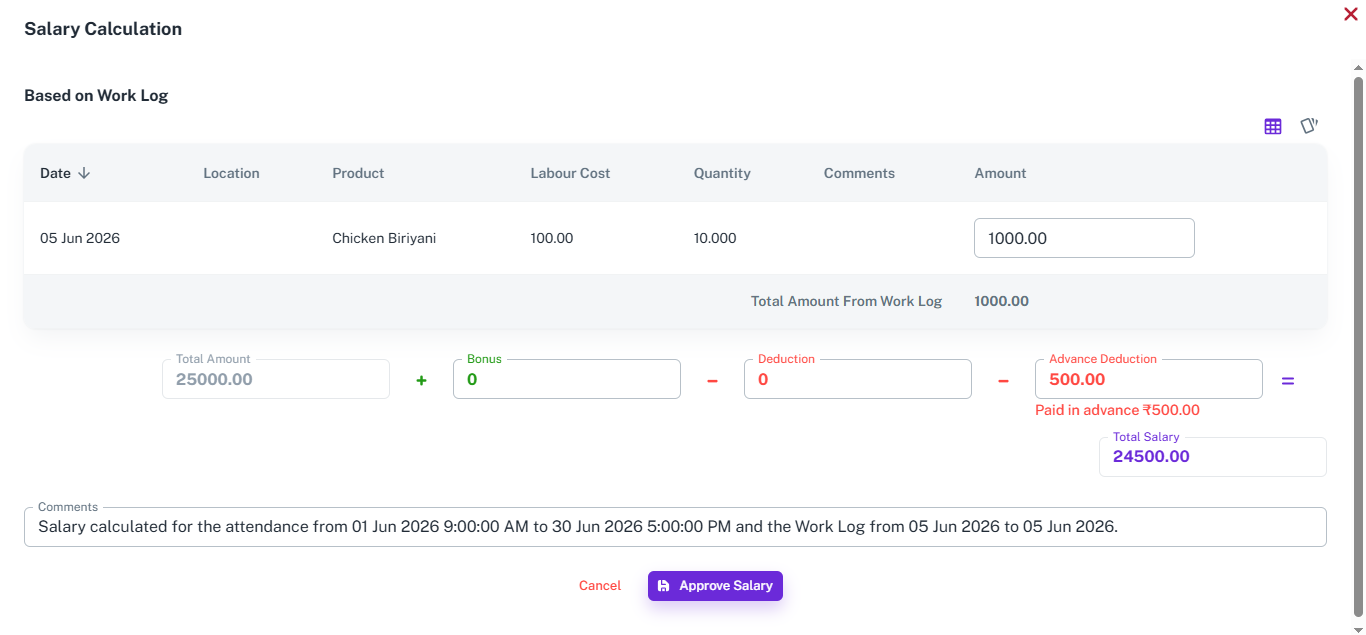
Task: Edit the Comments text box
Action: 675,526
